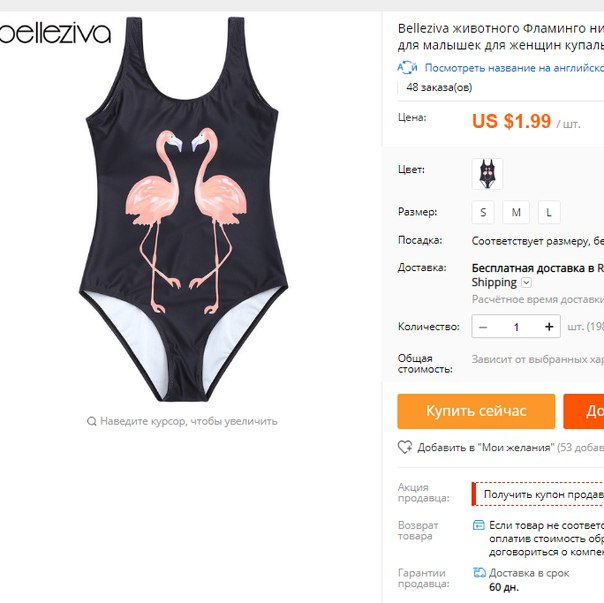
Task: Click the large swimsuit product image
Action: pyautogui.click(x=184, y=209)
